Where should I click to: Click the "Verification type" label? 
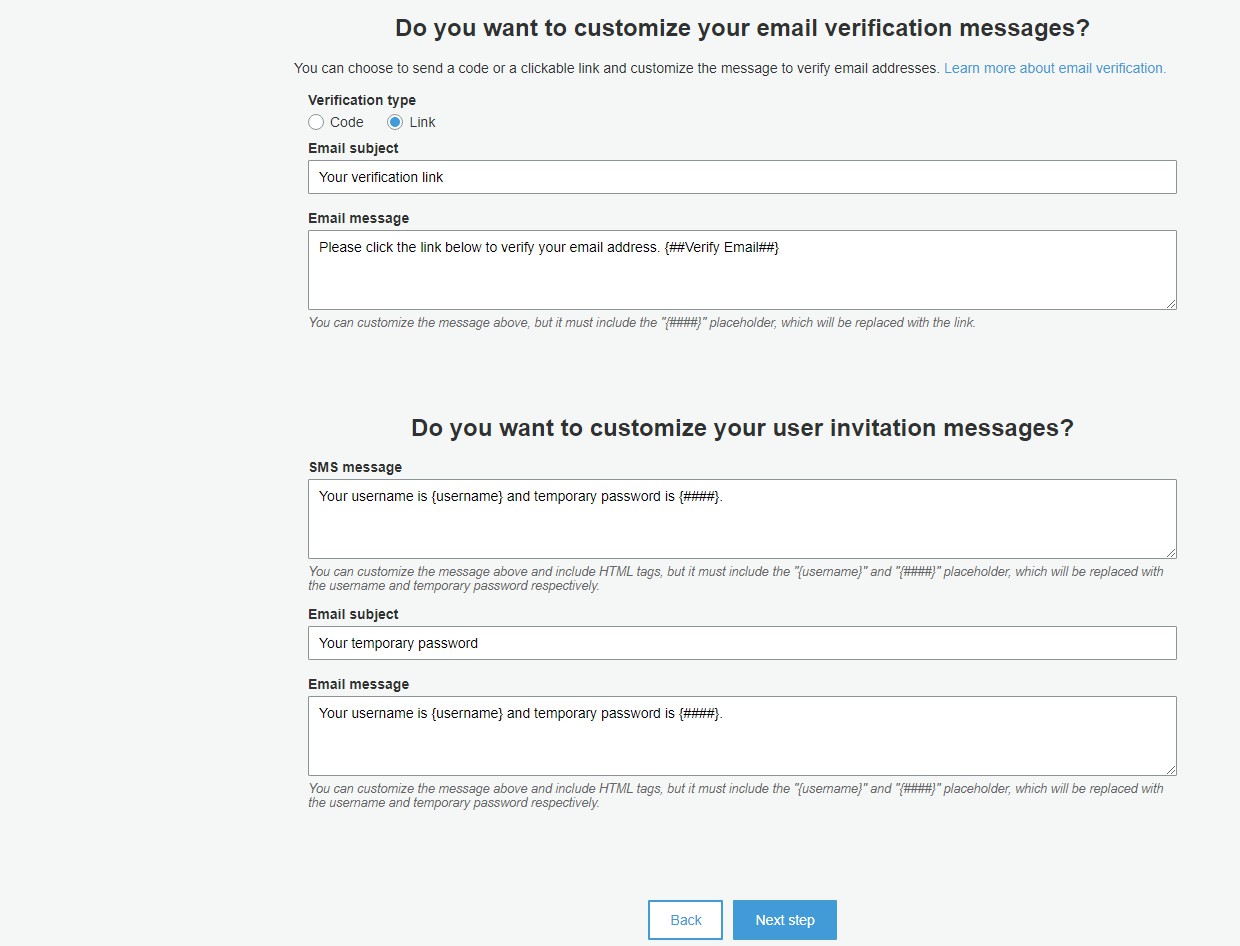pos(362,100)
